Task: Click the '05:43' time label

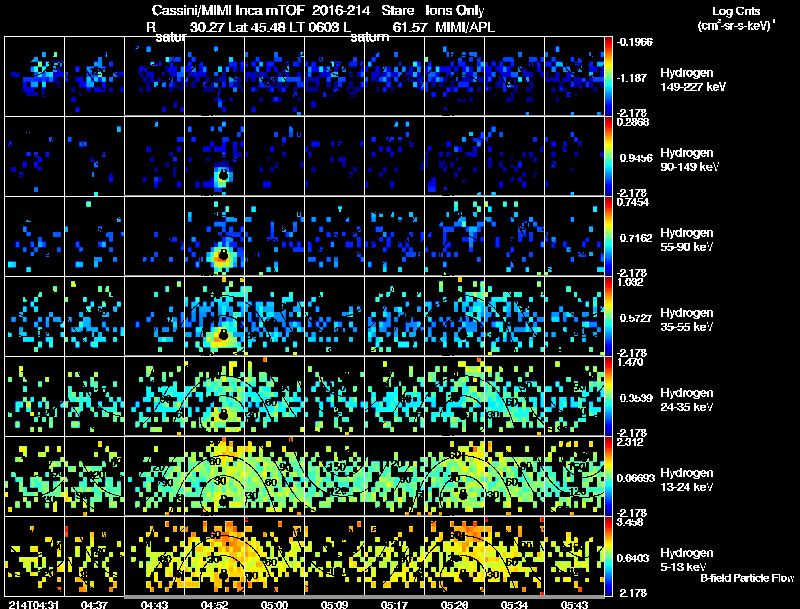Action: pos(574,604)
